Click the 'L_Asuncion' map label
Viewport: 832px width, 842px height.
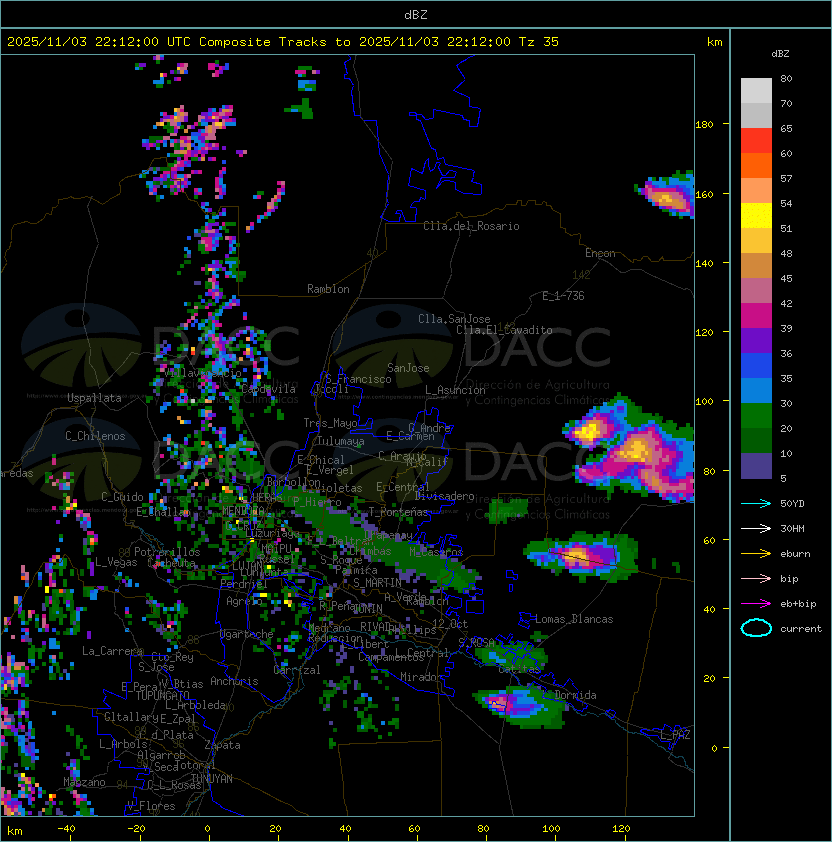tap(455, 390)
